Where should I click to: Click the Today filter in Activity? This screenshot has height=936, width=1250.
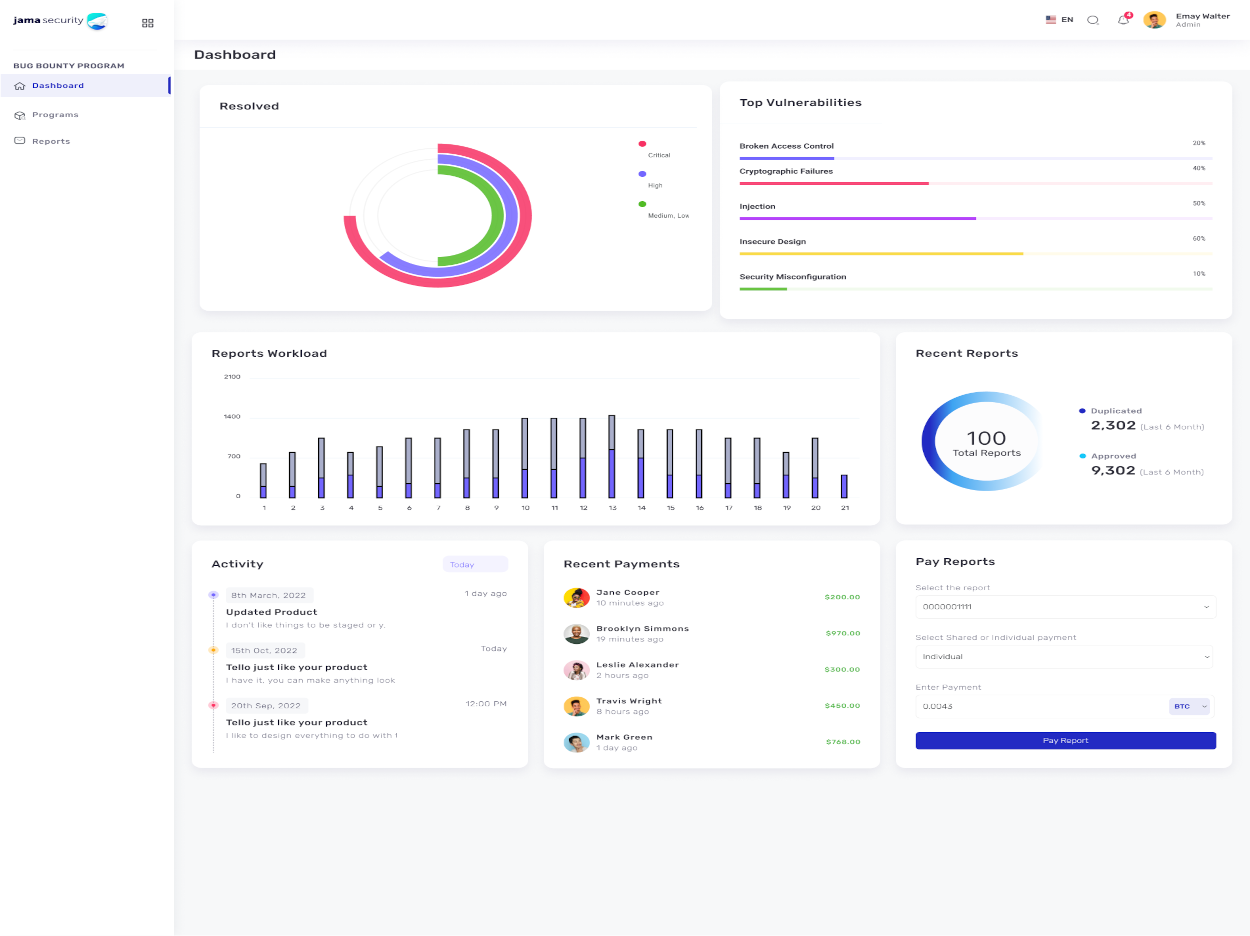click(475, 565)
